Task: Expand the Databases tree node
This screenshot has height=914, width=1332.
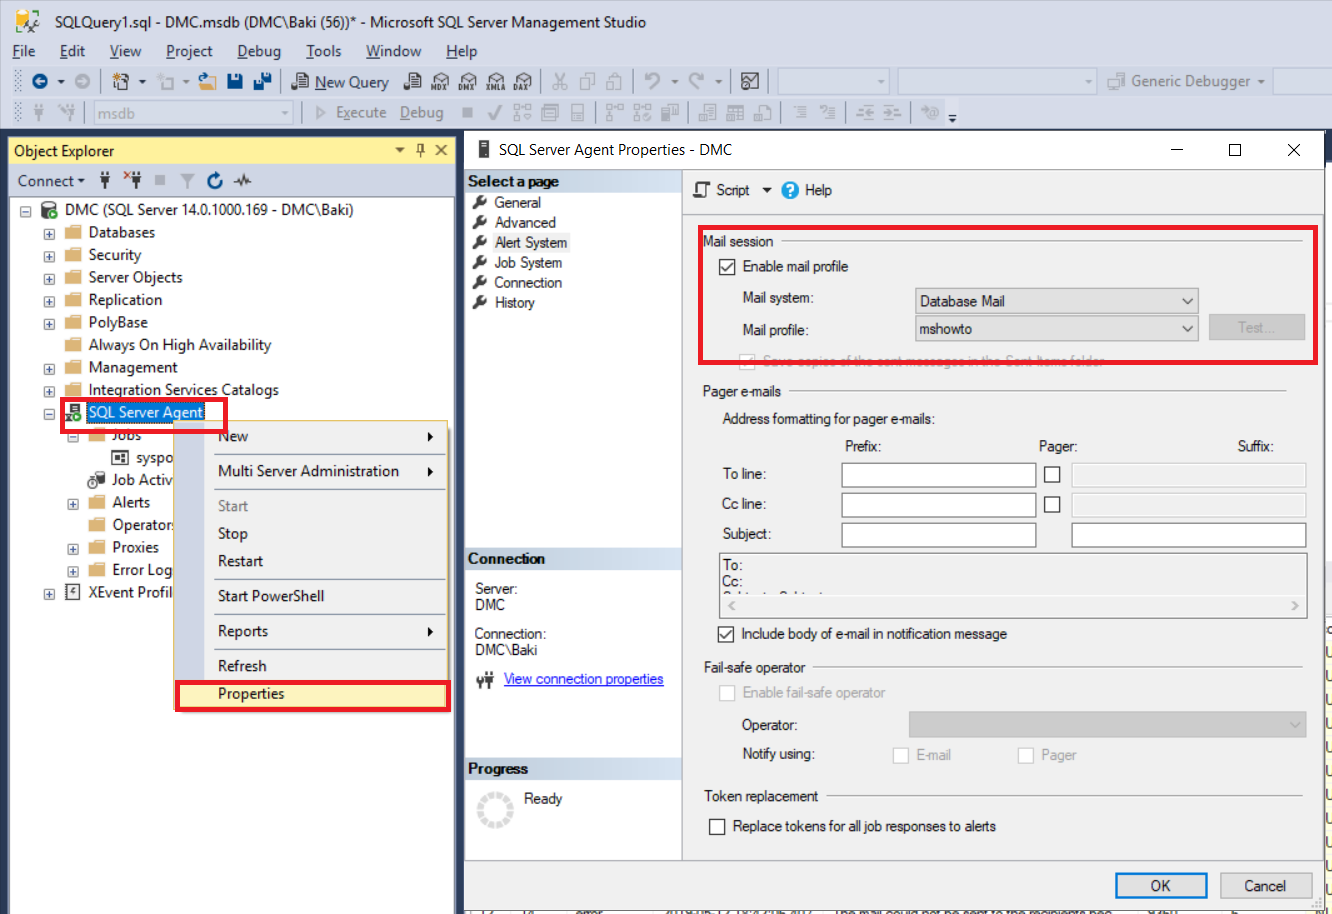Action: coord(49,233)
